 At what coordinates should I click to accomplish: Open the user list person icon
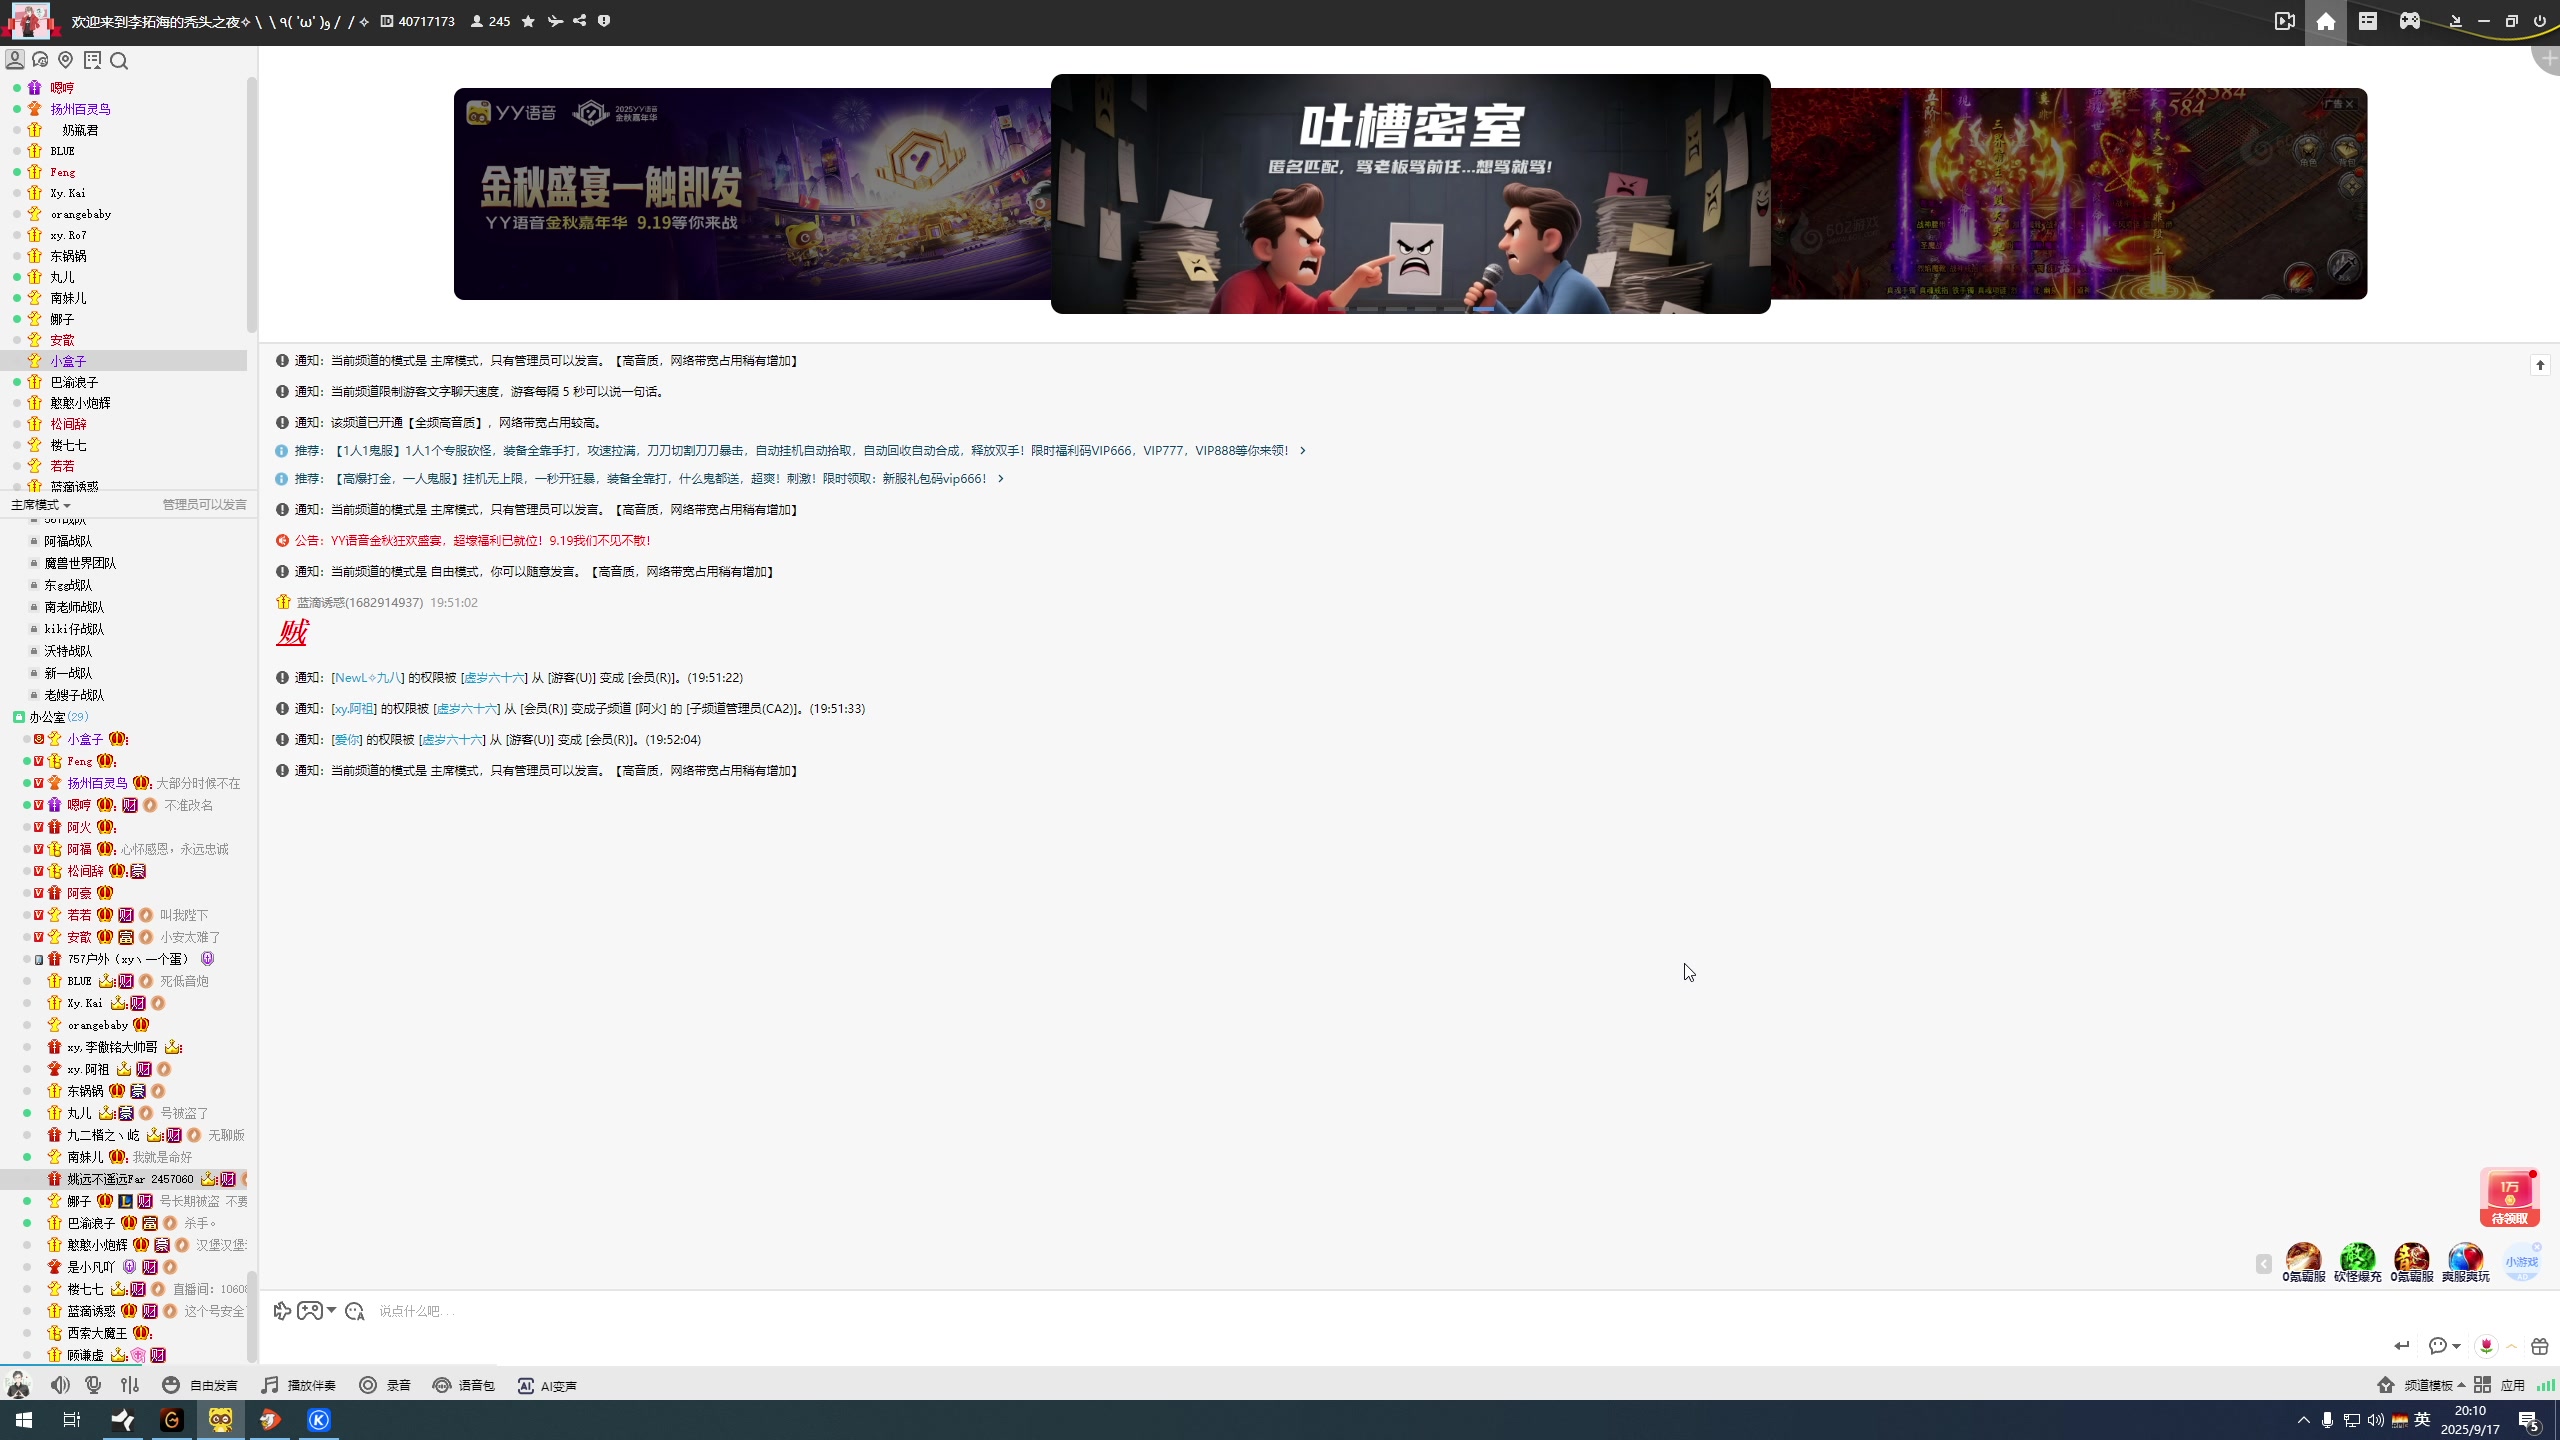pos(15,60)
